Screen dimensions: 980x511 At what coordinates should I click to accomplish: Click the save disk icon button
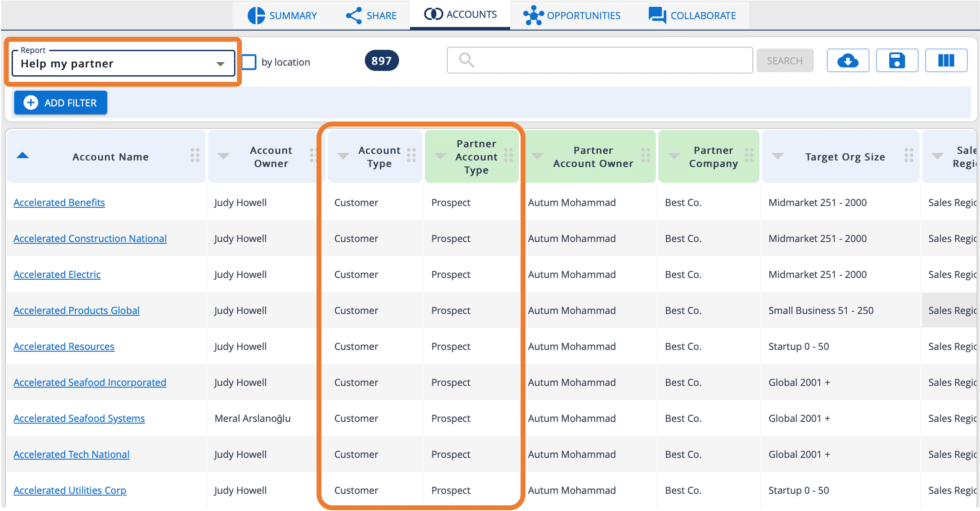click(x=897, y=61)
